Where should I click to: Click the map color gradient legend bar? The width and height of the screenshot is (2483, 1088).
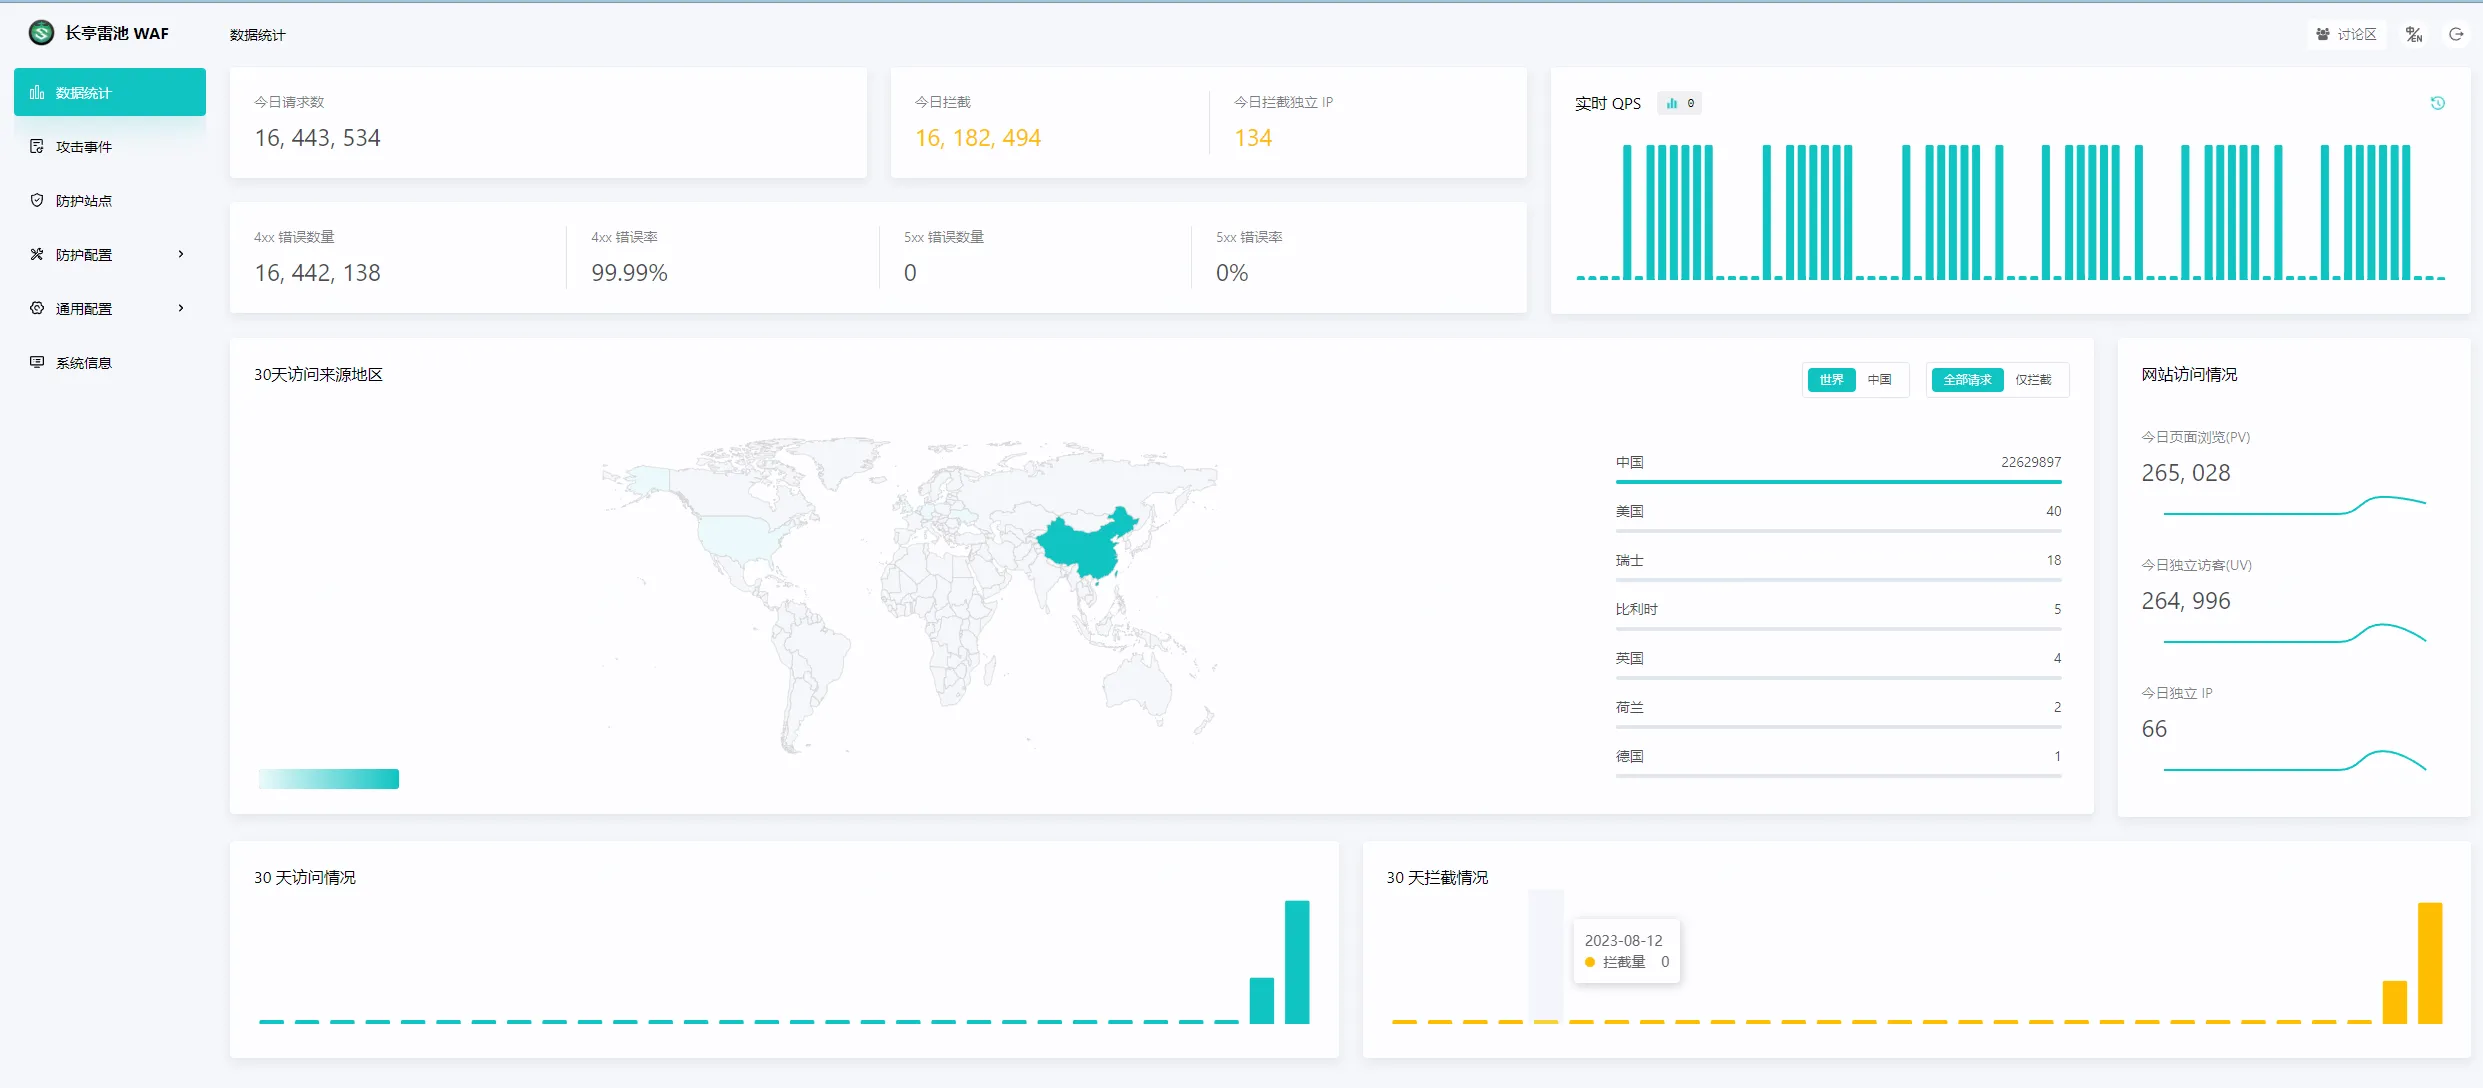[x=328, y=779]
